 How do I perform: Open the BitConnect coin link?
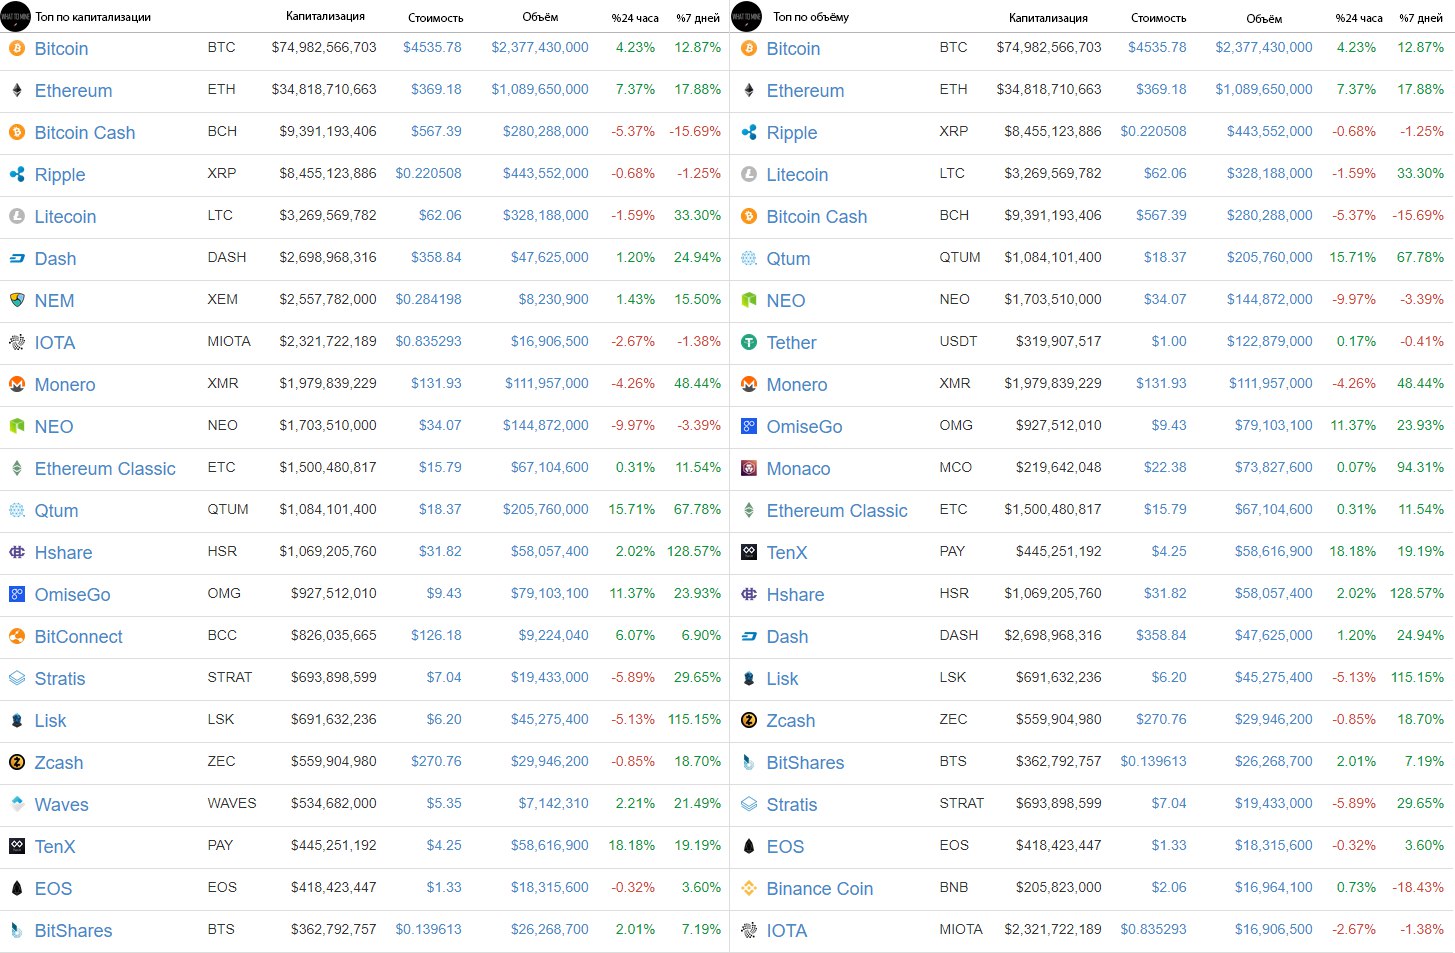pyautogui.click(x=78, y=637)
